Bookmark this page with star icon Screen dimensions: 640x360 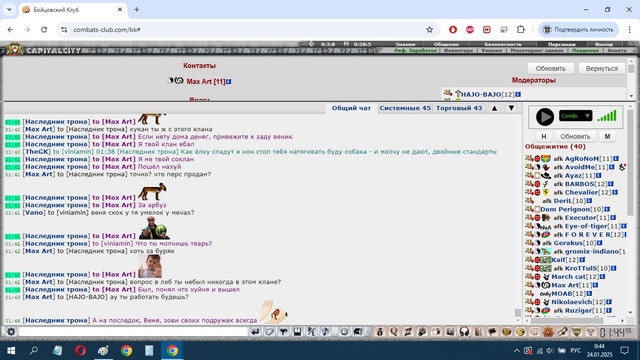click(429, 30)
